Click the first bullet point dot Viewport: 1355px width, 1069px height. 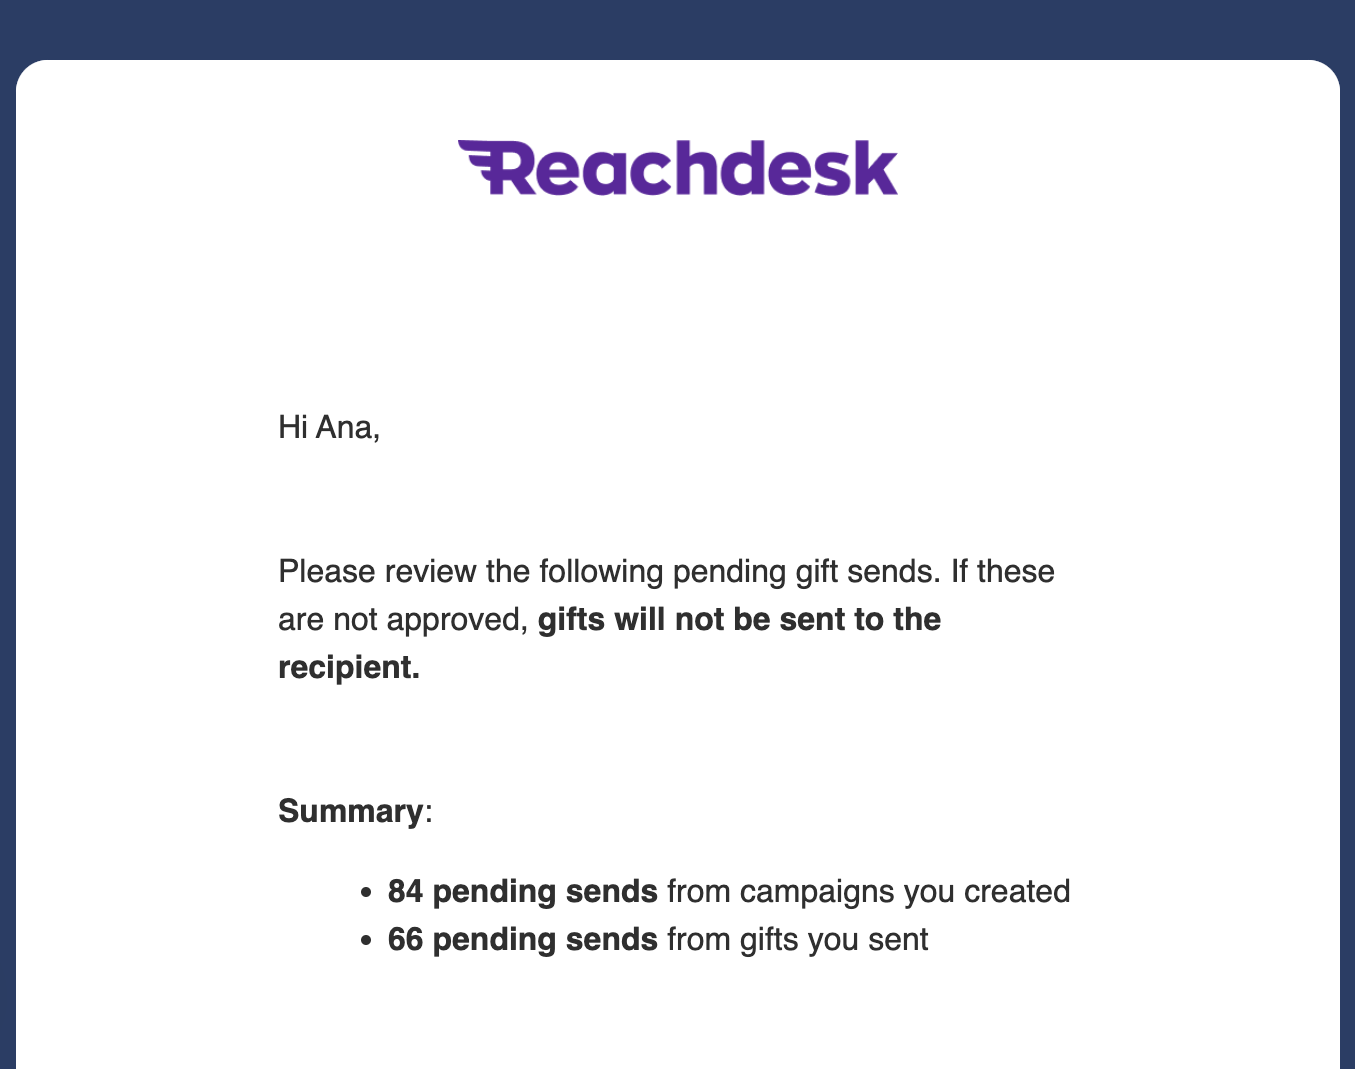tap(366, 892)
